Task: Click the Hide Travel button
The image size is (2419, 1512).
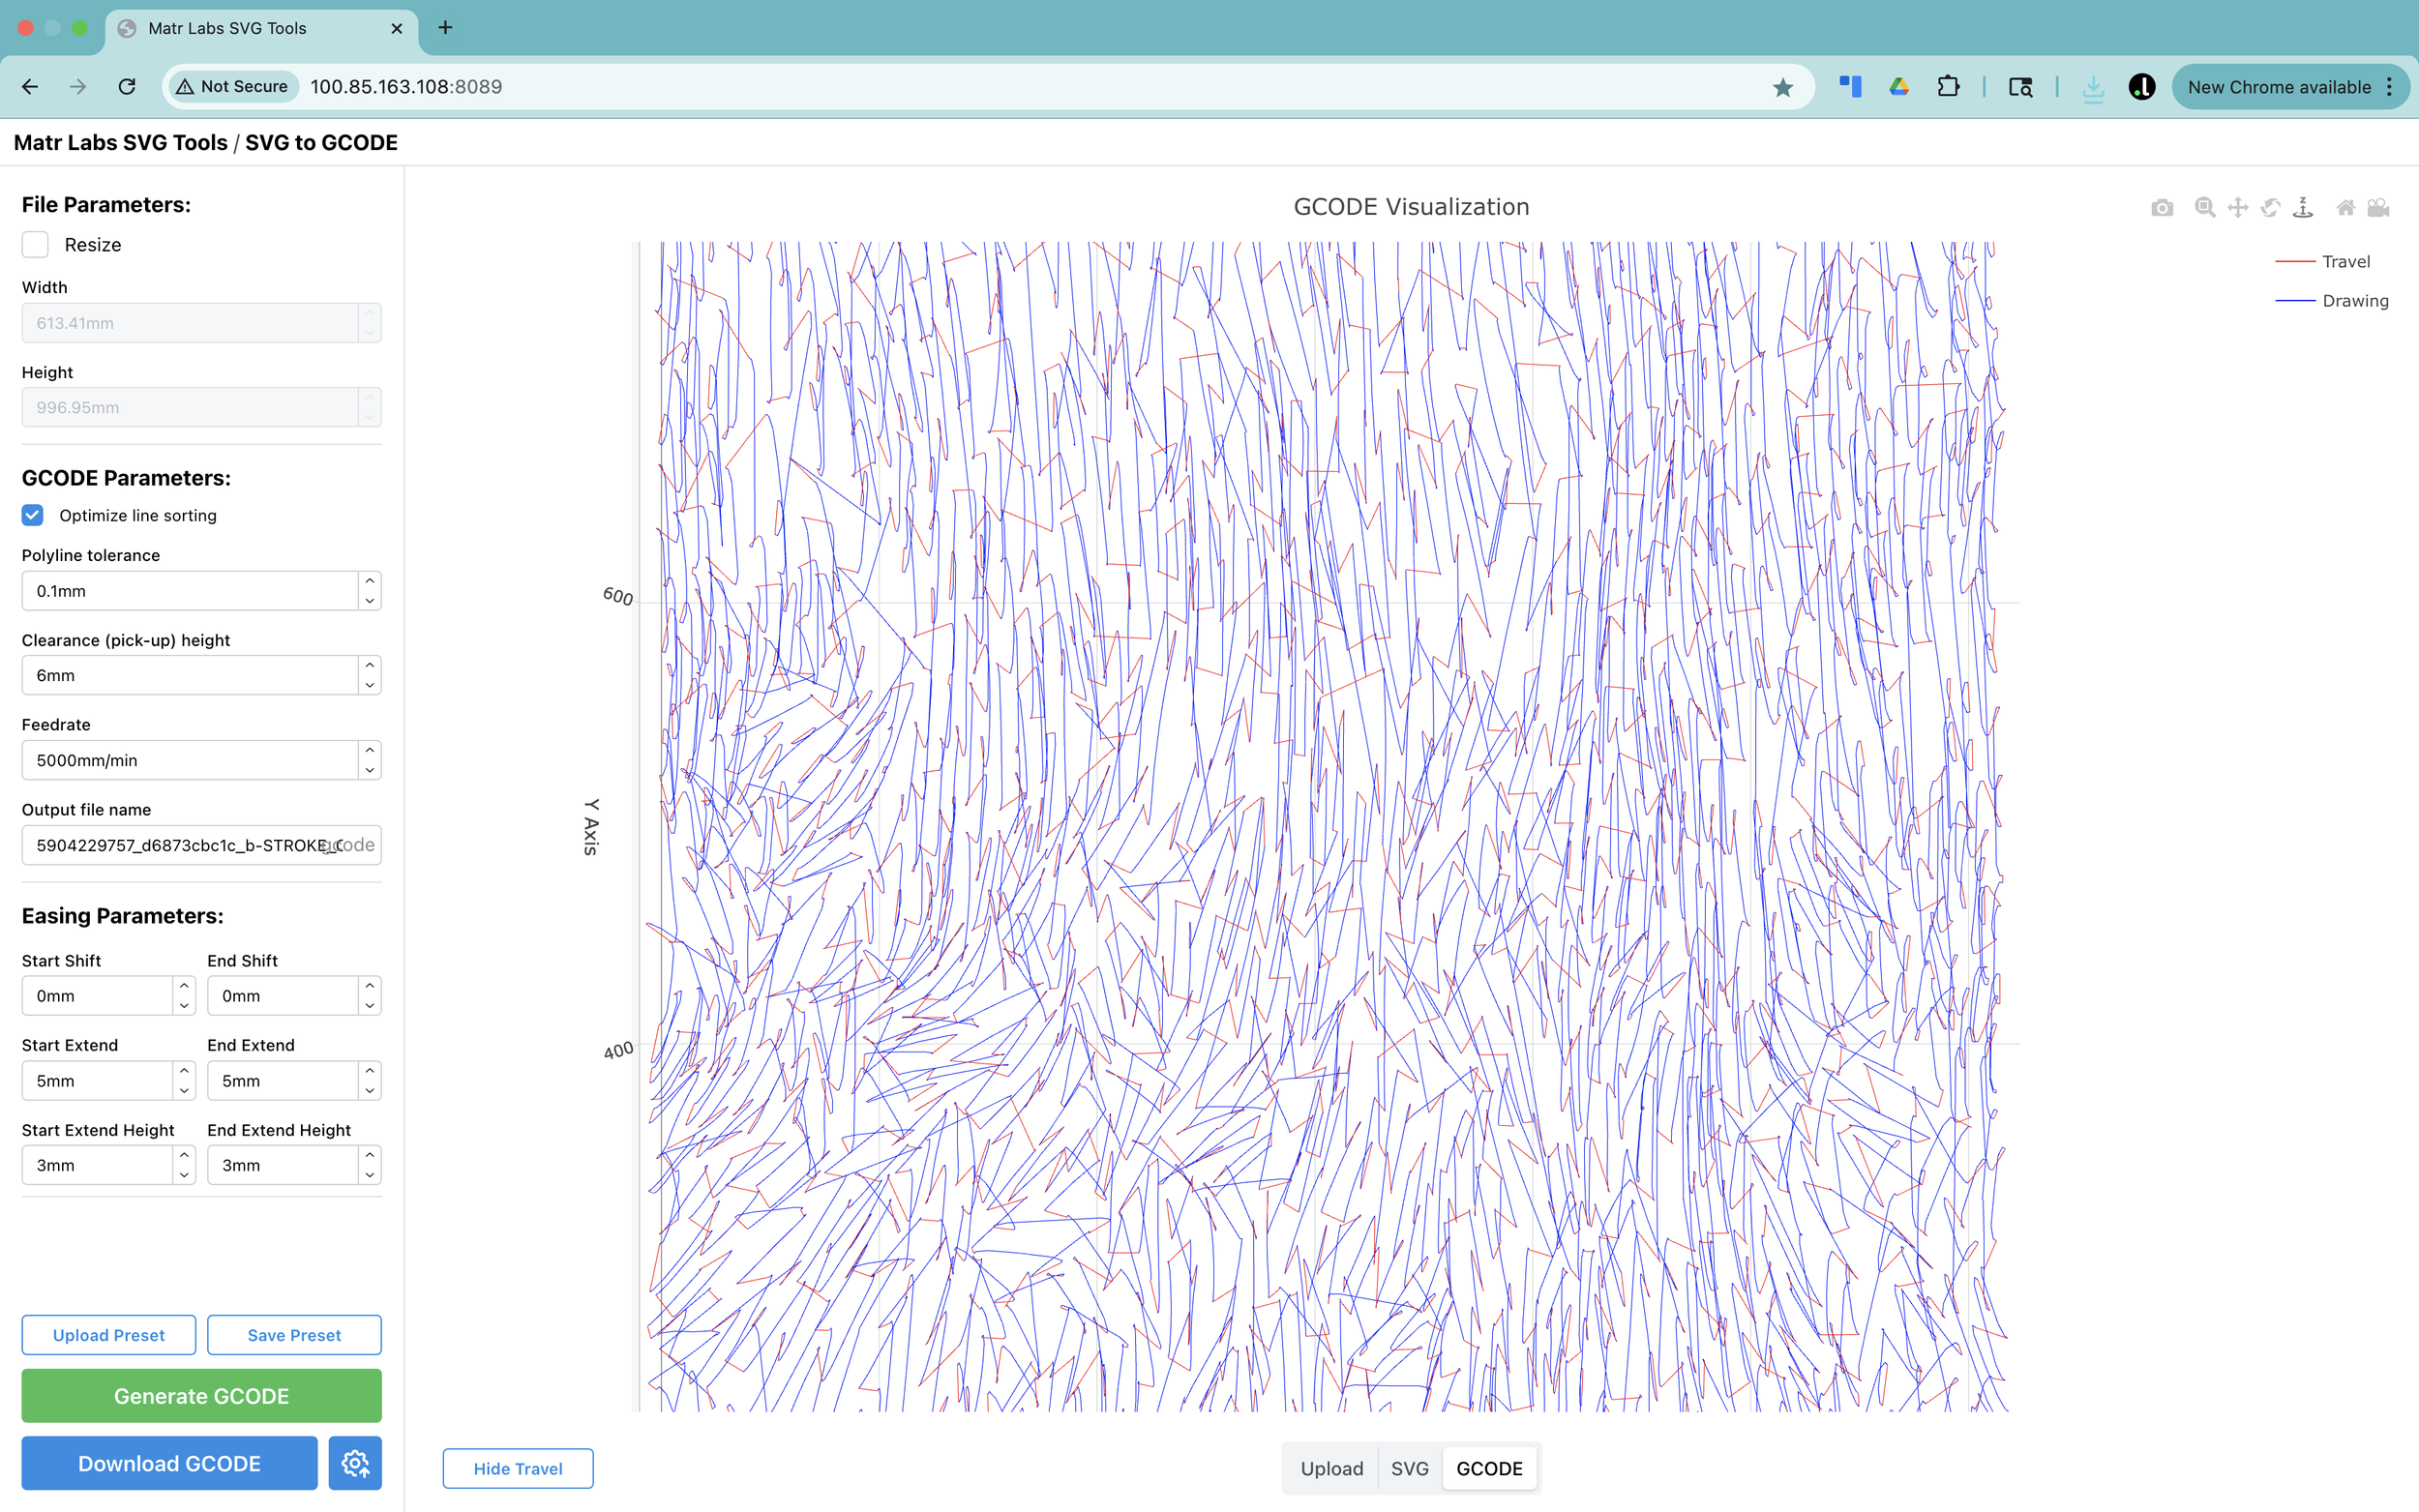Action: click(x=517, y=1468)
